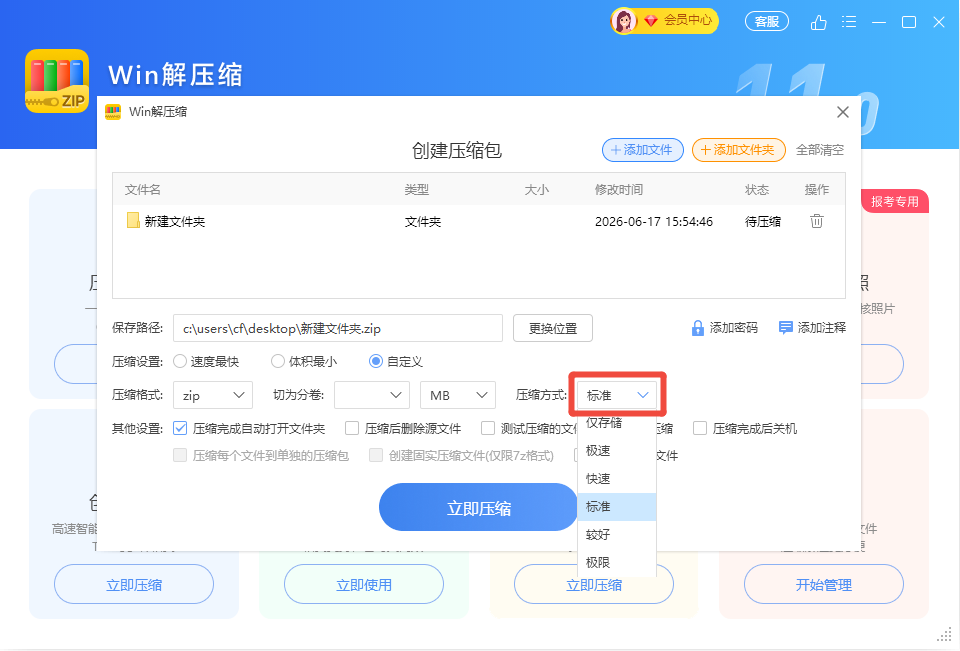Open the zip 压缩格式 dropdown

pos(213,395)
